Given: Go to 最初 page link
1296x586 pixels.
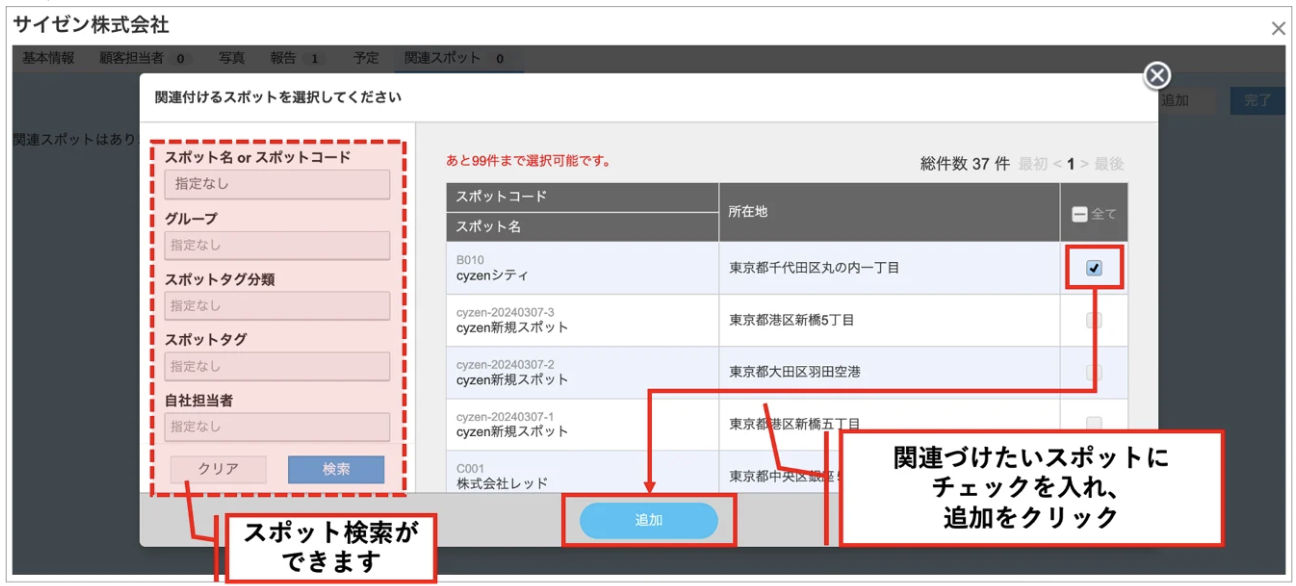Looking at the screenshot, I should 1033,164.
